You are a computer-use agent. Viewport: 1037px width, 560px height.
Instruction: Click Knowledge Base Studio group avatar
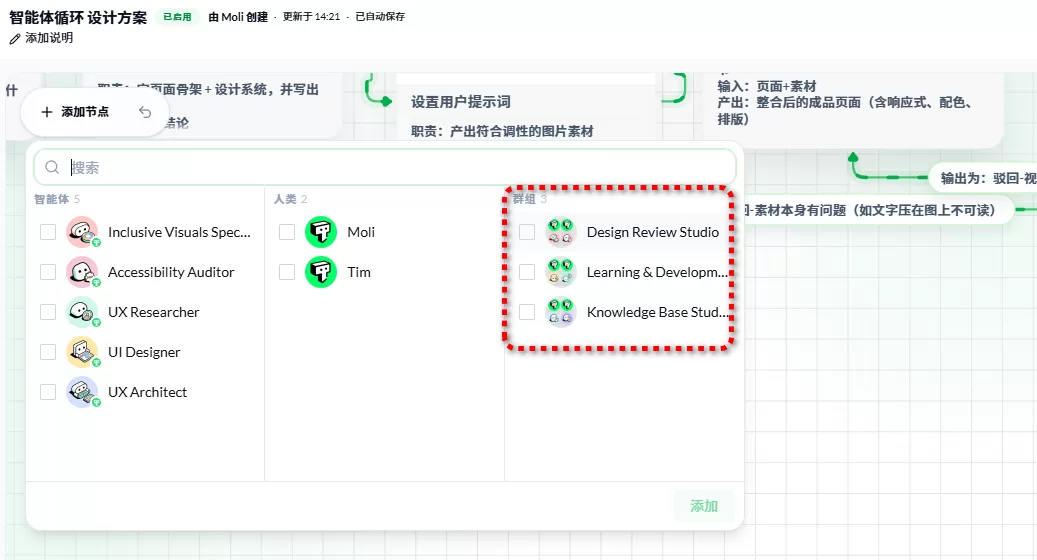click(x=561, y=312)
